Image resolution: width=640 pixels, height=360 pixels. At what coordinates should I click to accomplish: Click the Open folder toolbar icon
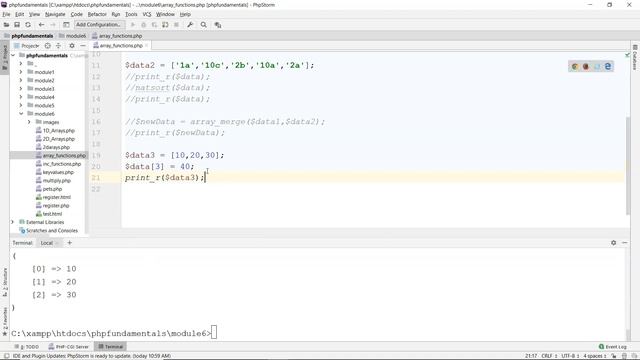point(6,25)
